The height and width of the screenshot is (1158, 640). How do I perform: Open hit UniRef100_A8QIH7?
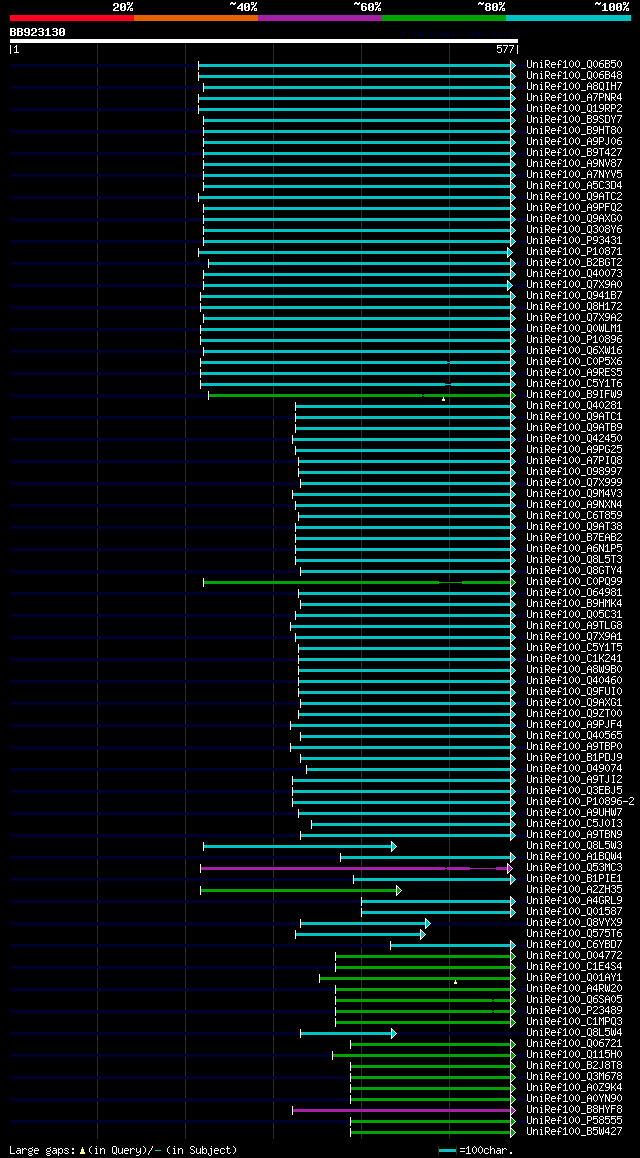coord(574,86)
